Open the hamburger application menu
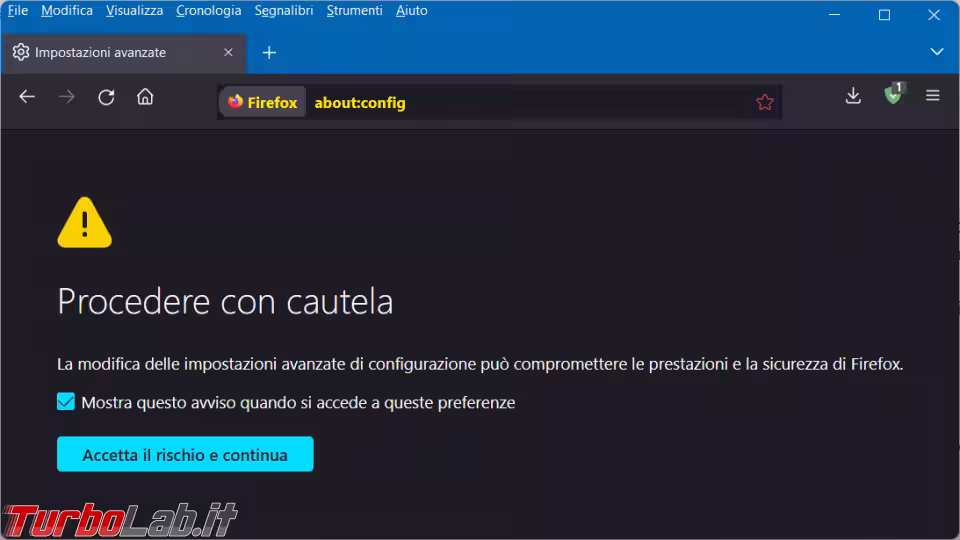Viewport: 960px width, 540px height. click(932, 96)
